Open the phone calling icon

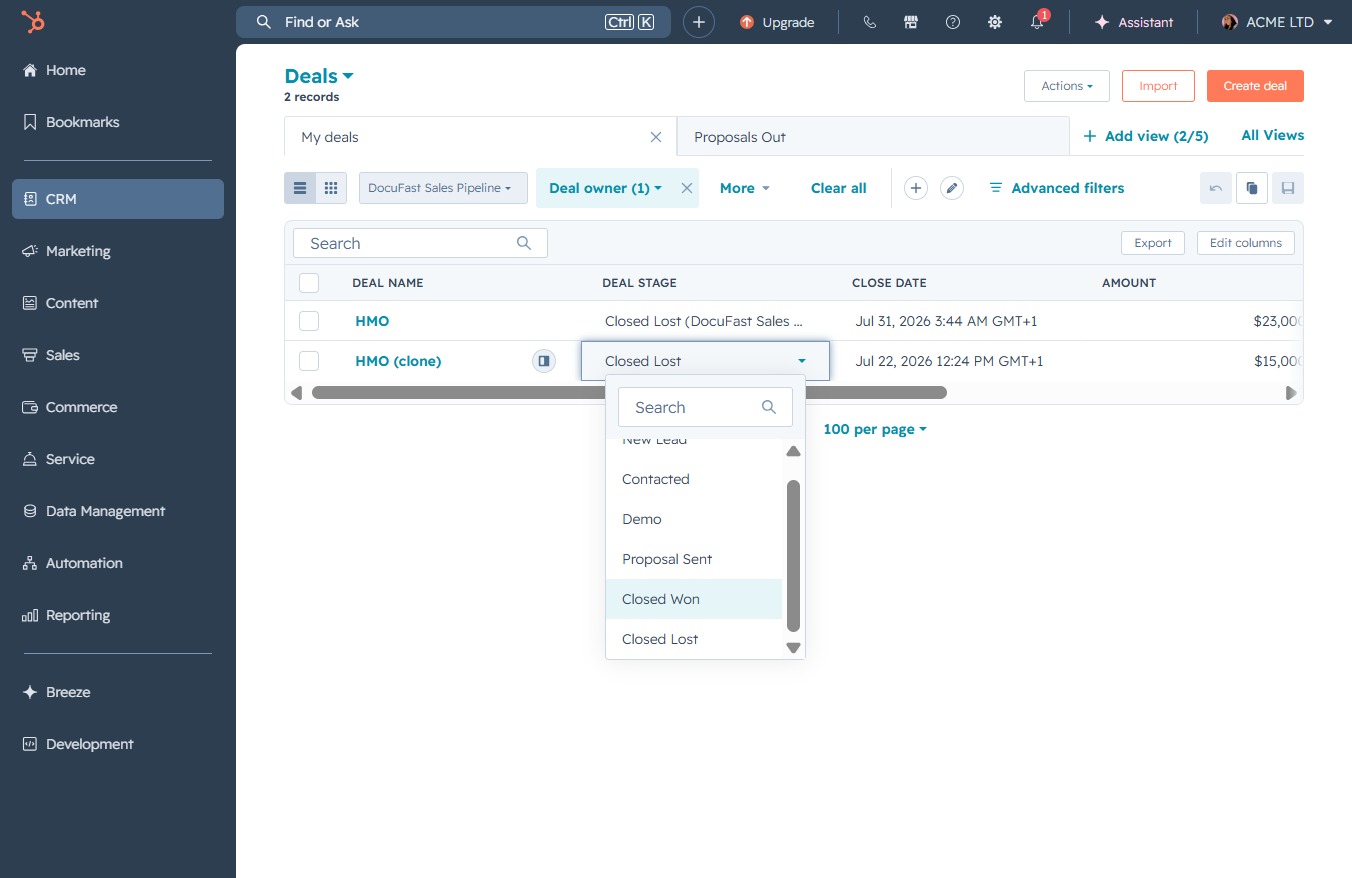869,22
